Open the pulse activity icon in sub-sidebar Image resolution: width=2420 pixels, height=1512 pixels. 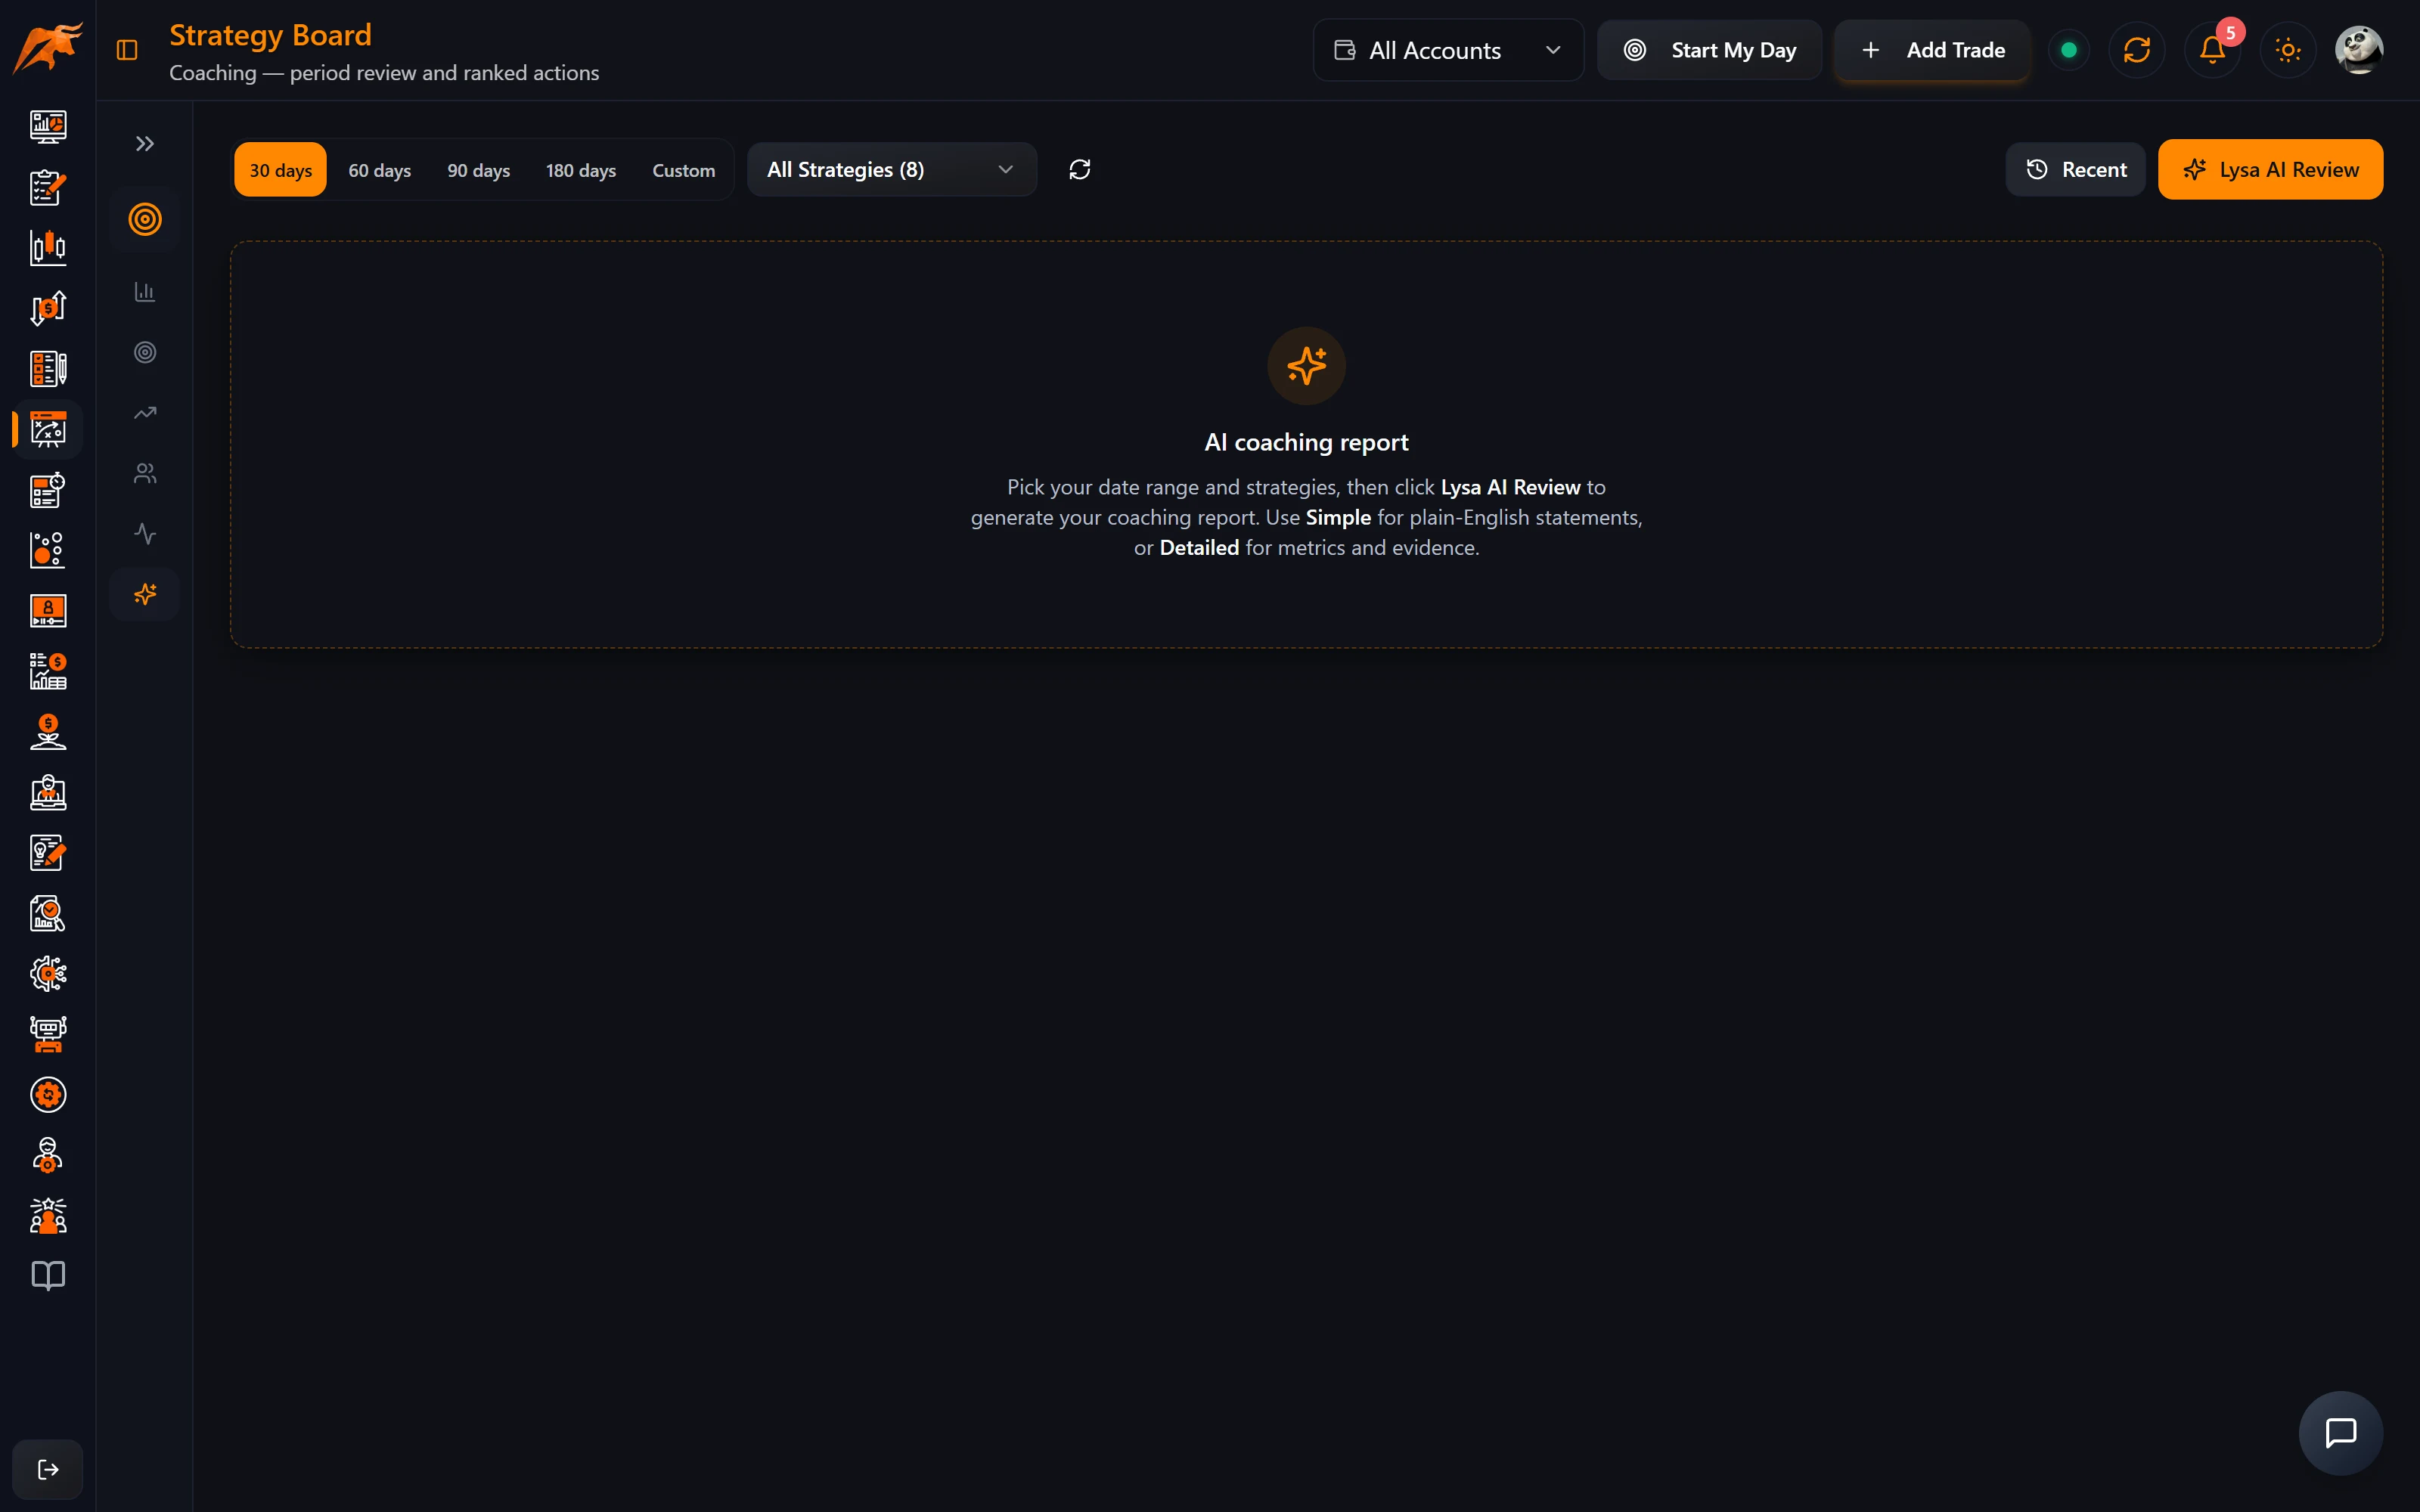tap(145, 534)
